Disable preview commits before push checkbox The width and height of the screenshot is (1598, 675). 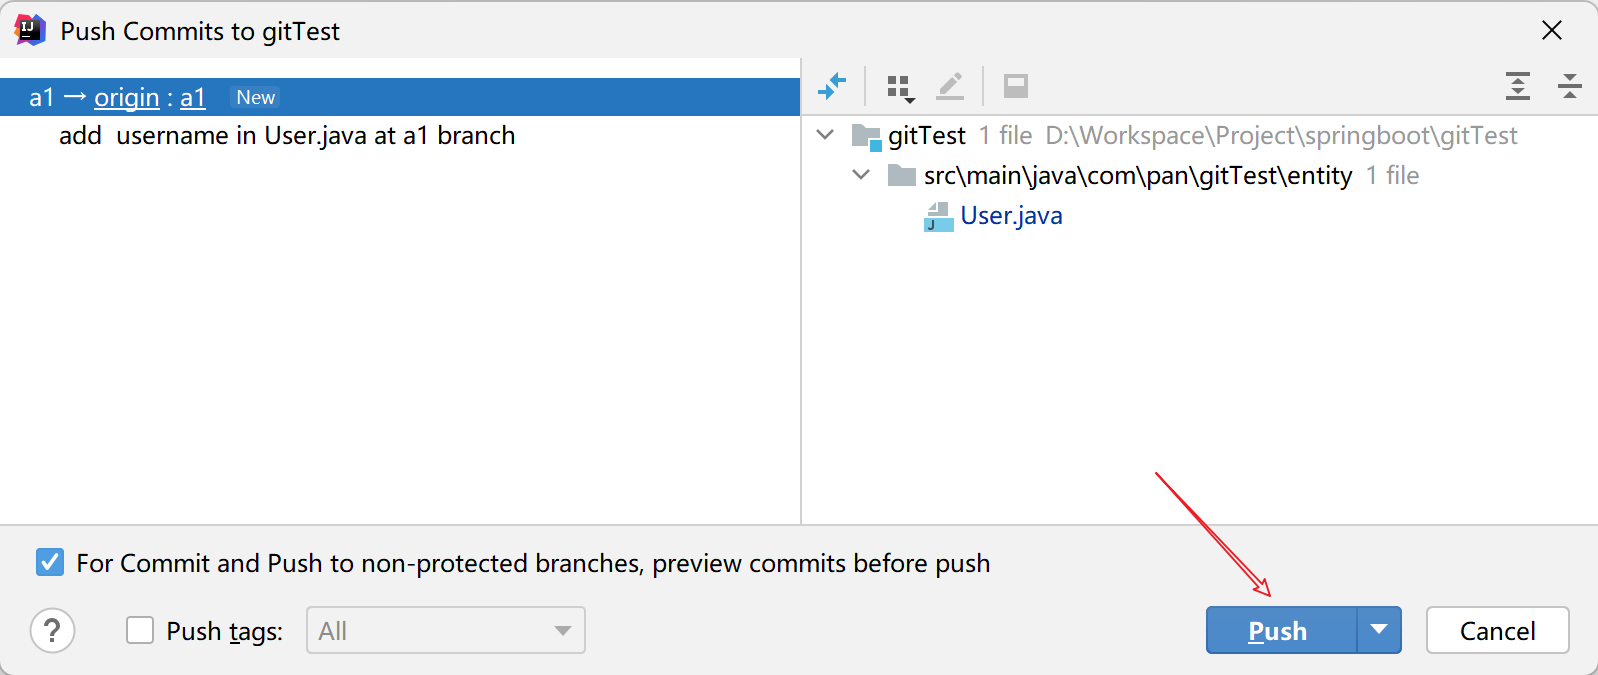click(50, 562)
